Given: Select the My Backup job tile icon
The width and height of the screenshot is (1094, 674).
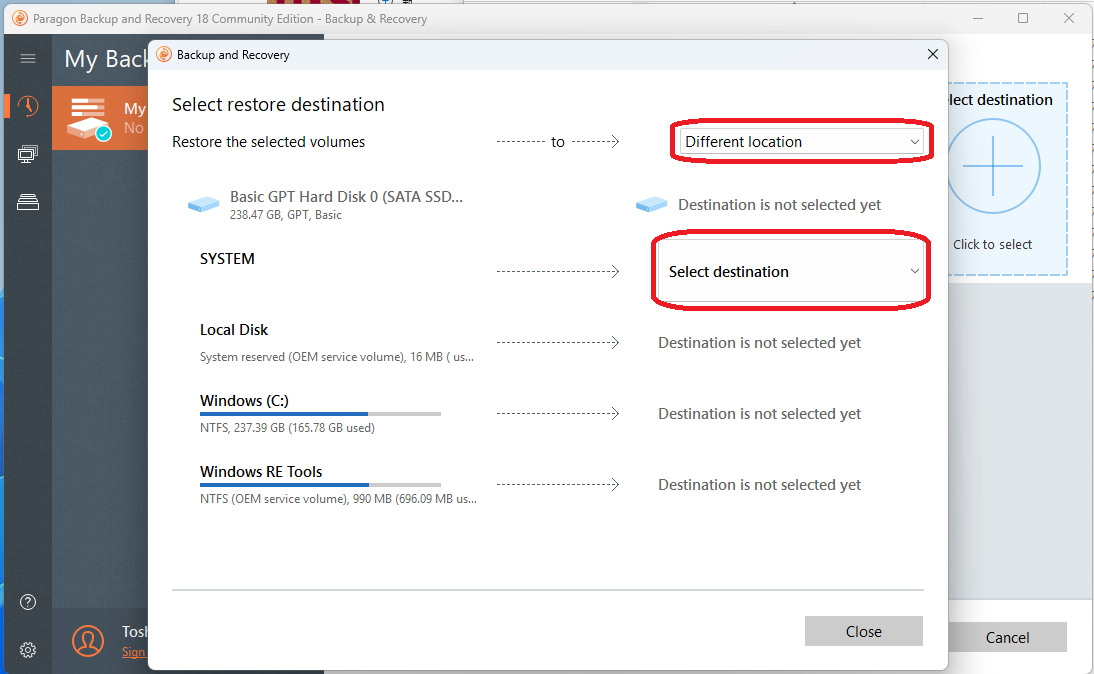Looking at the screenshot, I should click(x=89, y=119).
